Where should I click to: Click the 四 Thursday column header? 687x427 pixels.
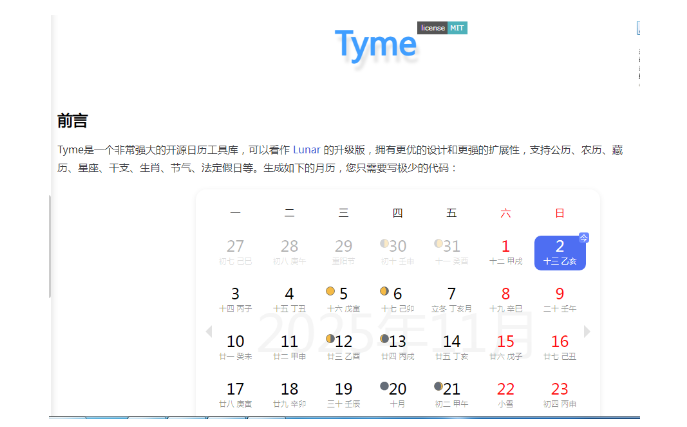click(x=397, y=213)
